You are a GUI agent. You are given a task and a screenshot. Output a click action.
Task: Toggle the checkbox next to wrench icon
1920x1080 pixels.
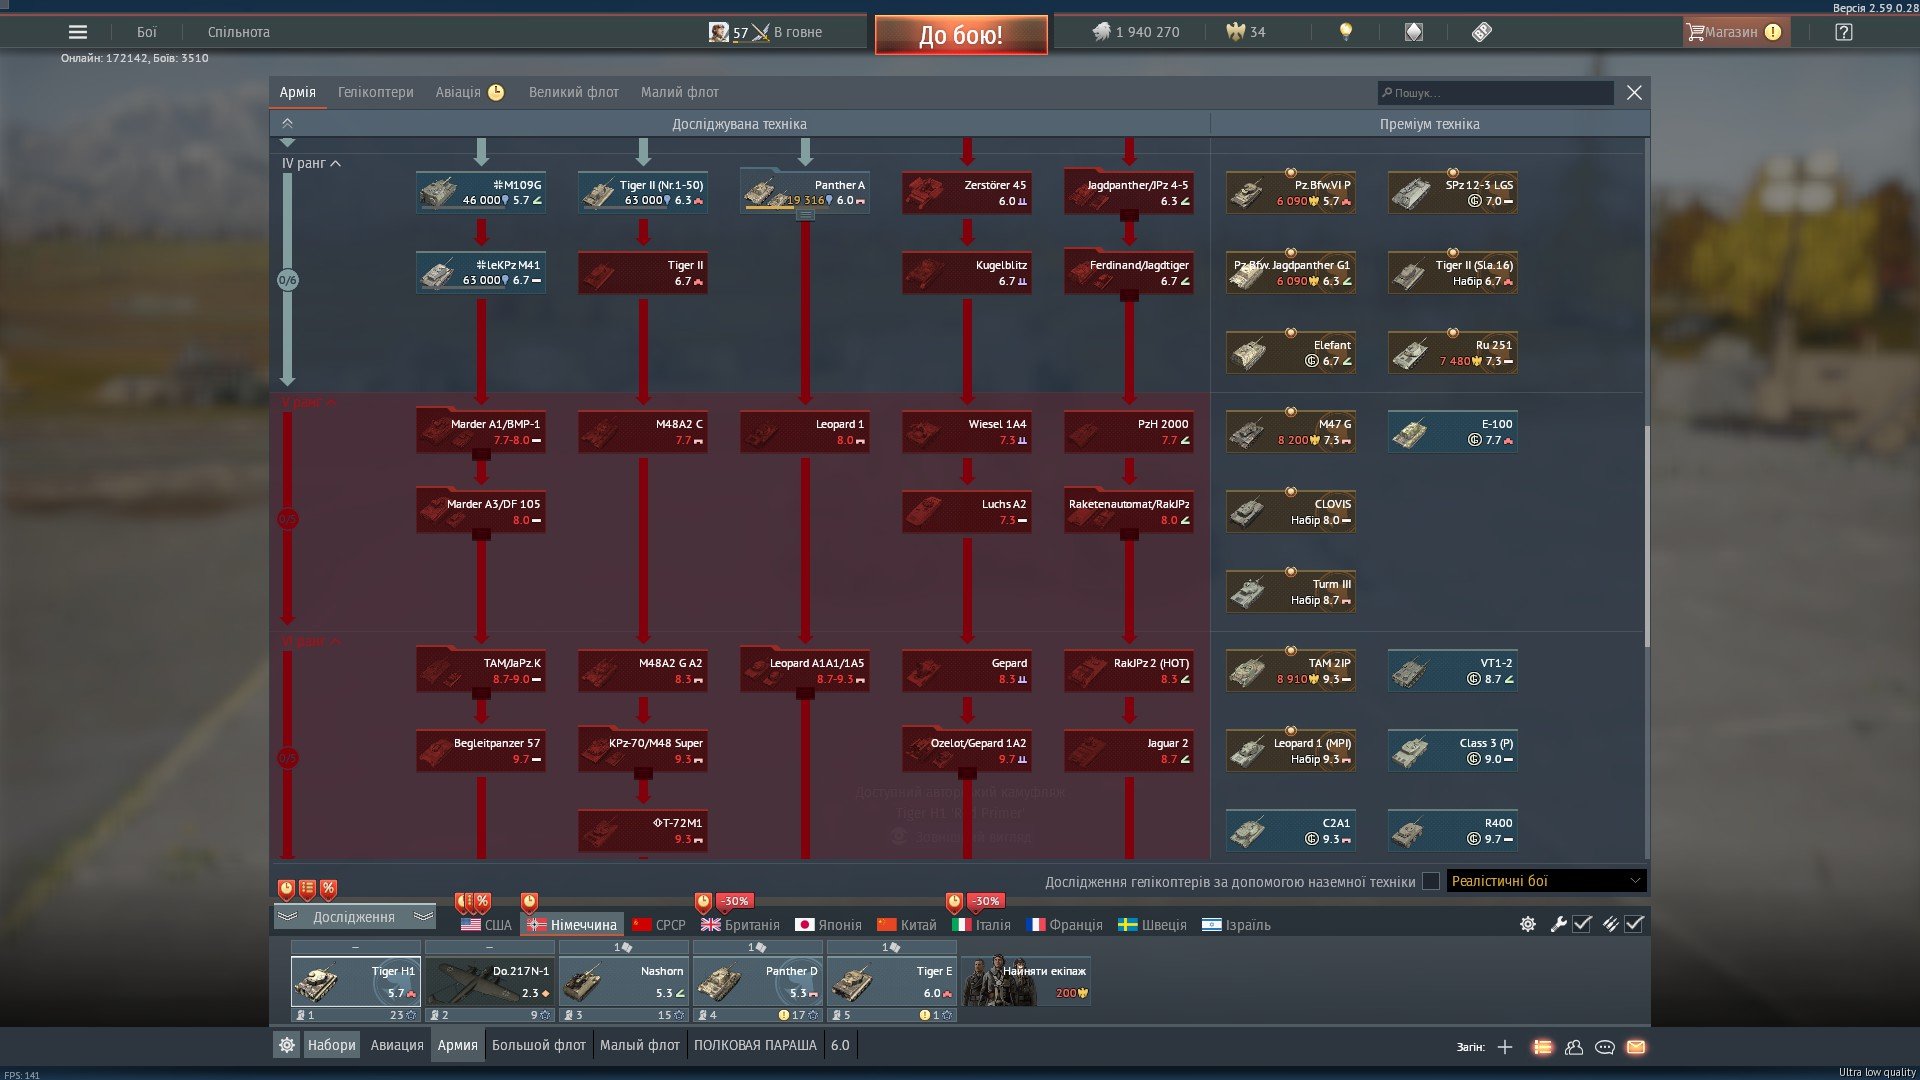click(x=1582, y=924)
